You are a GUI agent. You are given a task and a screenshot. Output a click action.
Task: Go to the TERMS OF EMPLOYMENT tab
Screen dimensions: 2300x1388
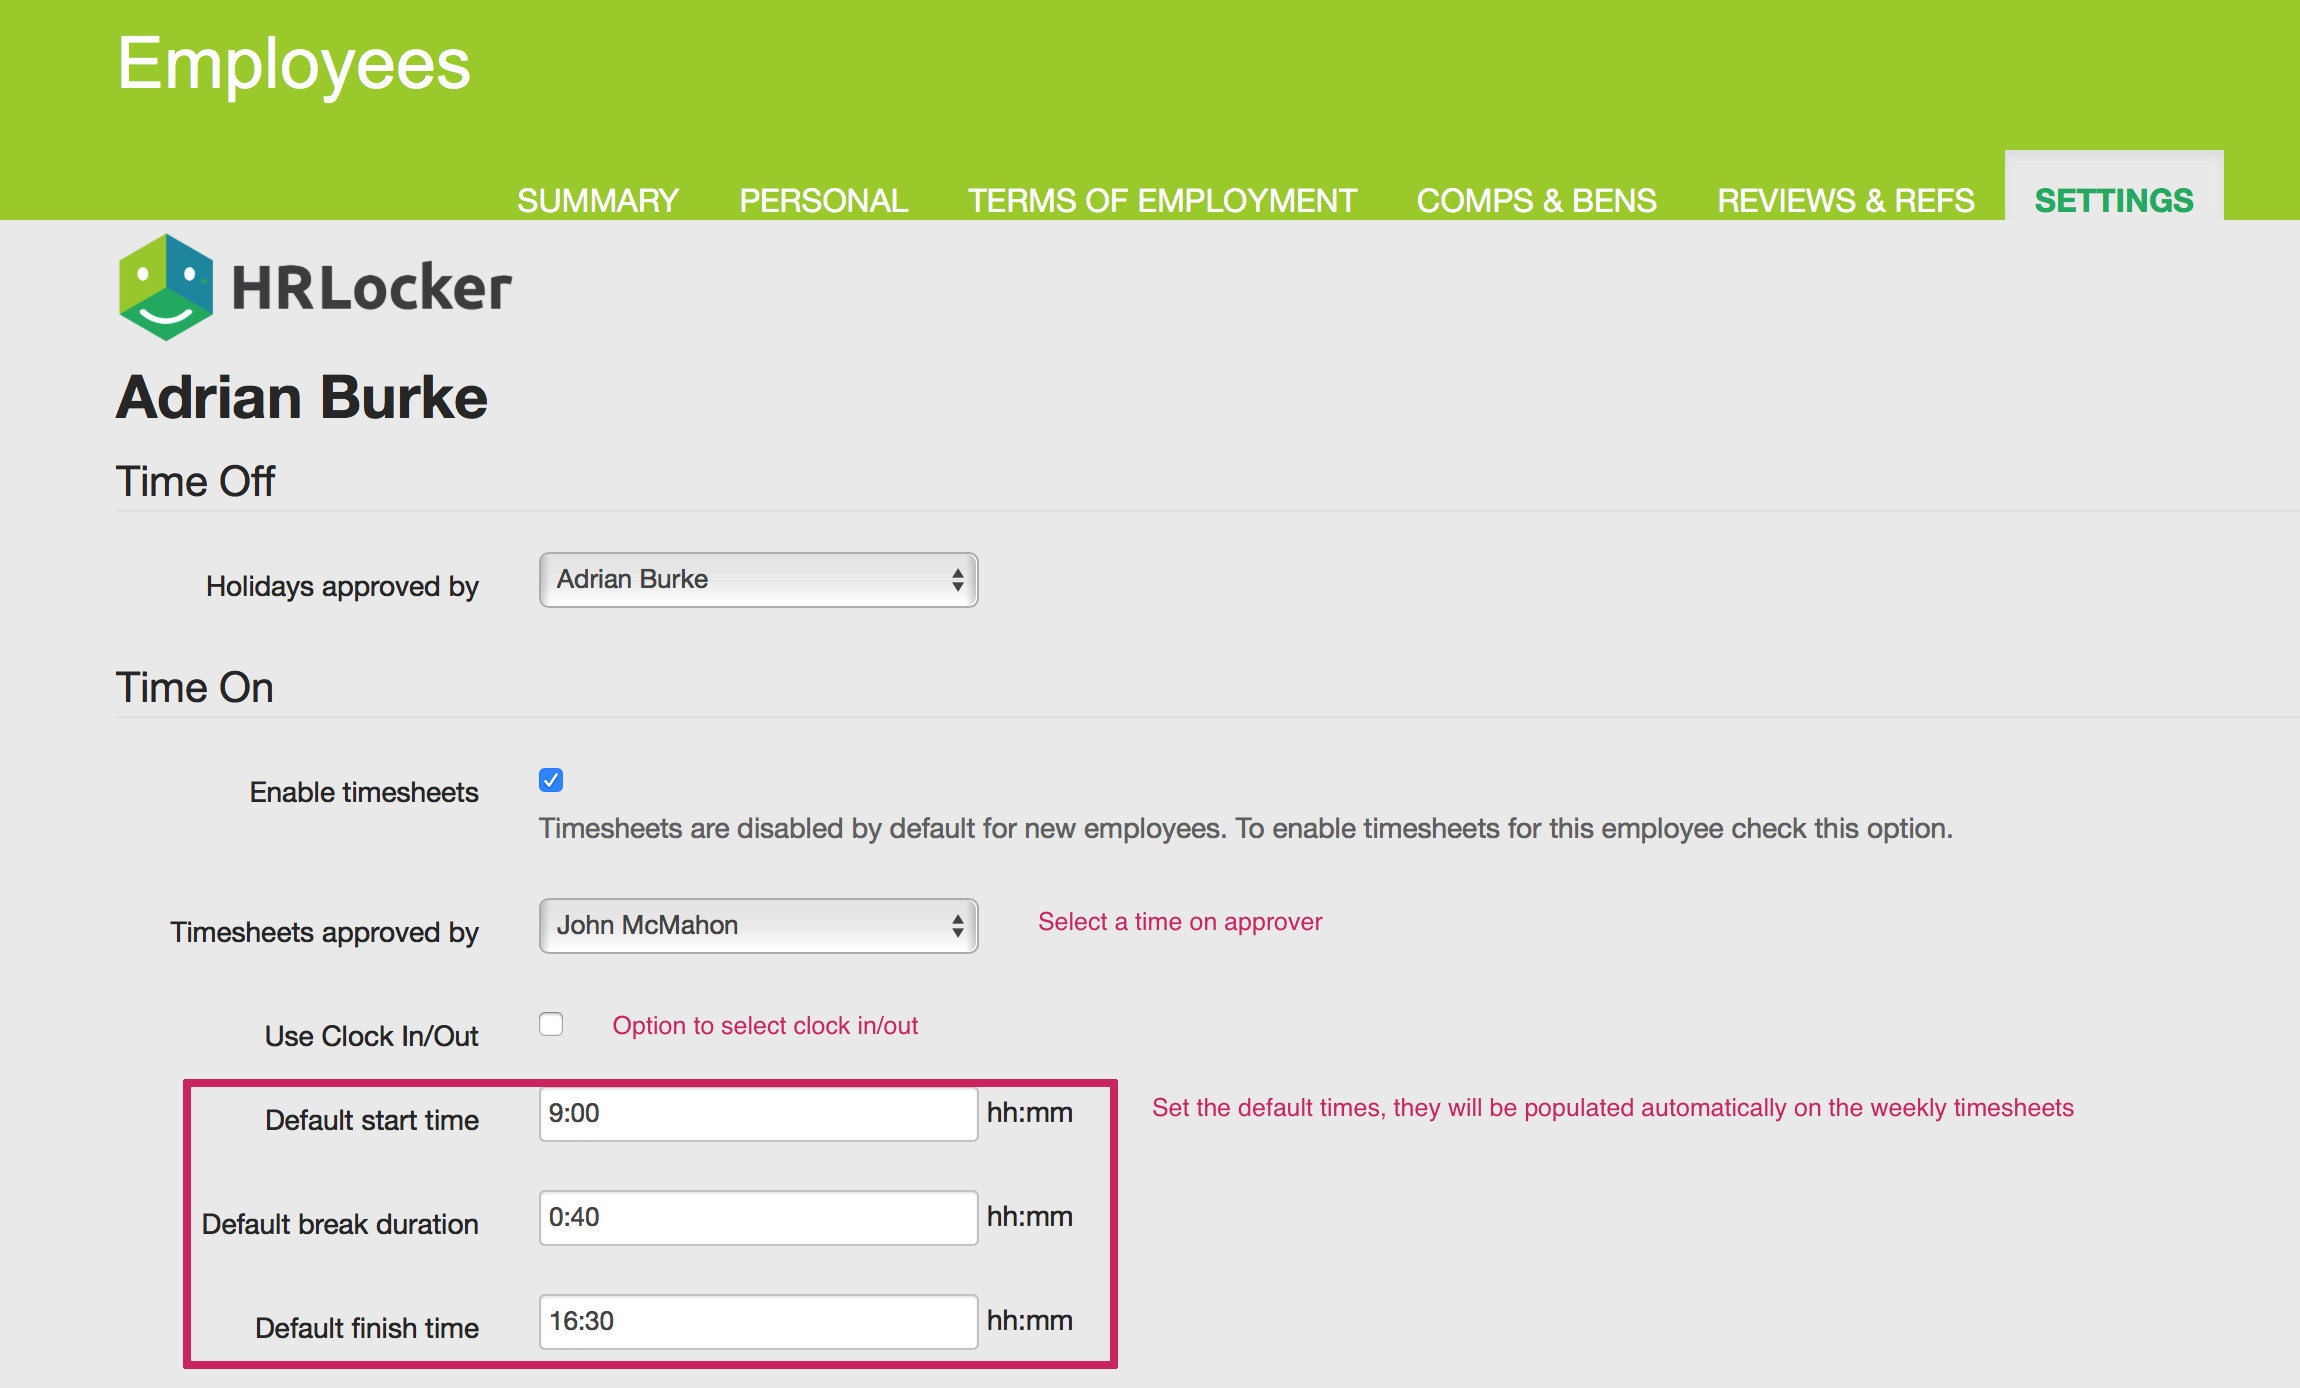pos(1162,200)
